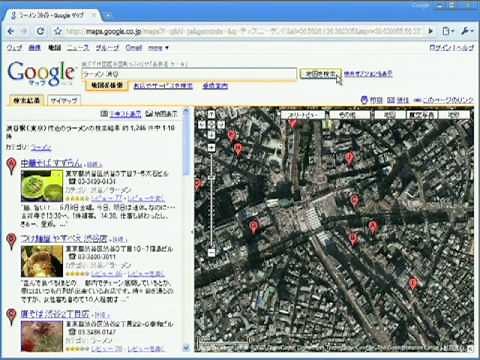Pan the map down with the arrow
The width and height of the screenshot is (480, 360).
211,134
